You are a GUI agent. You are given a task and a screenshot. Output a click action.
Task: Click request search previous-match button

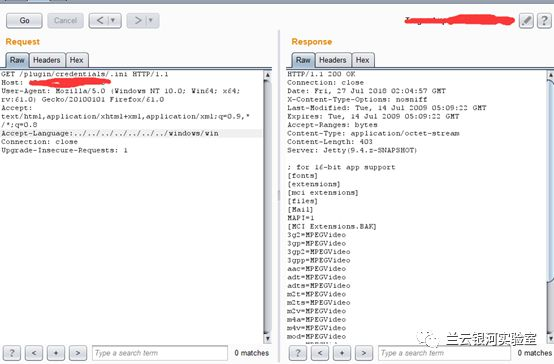pyautogui.click(x=34, y=353)
